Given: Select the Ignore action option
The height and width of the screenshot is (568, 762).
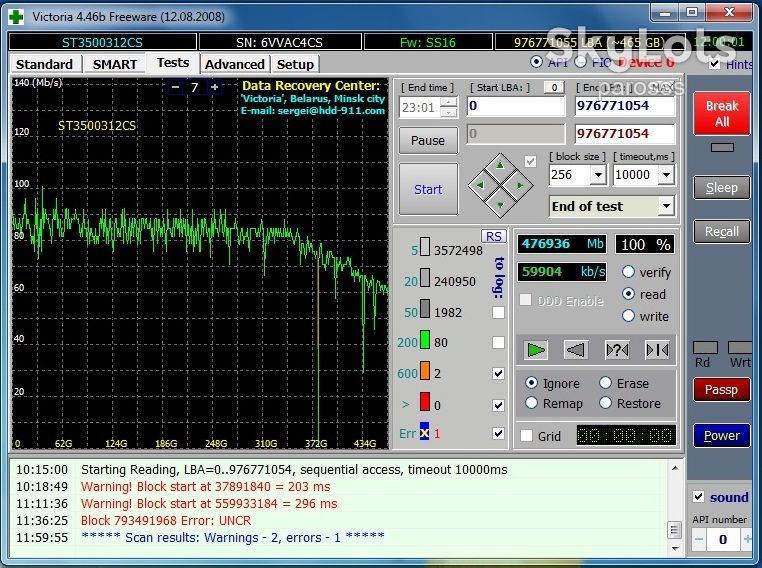Looking at the screenshot, I should (532, 383).
